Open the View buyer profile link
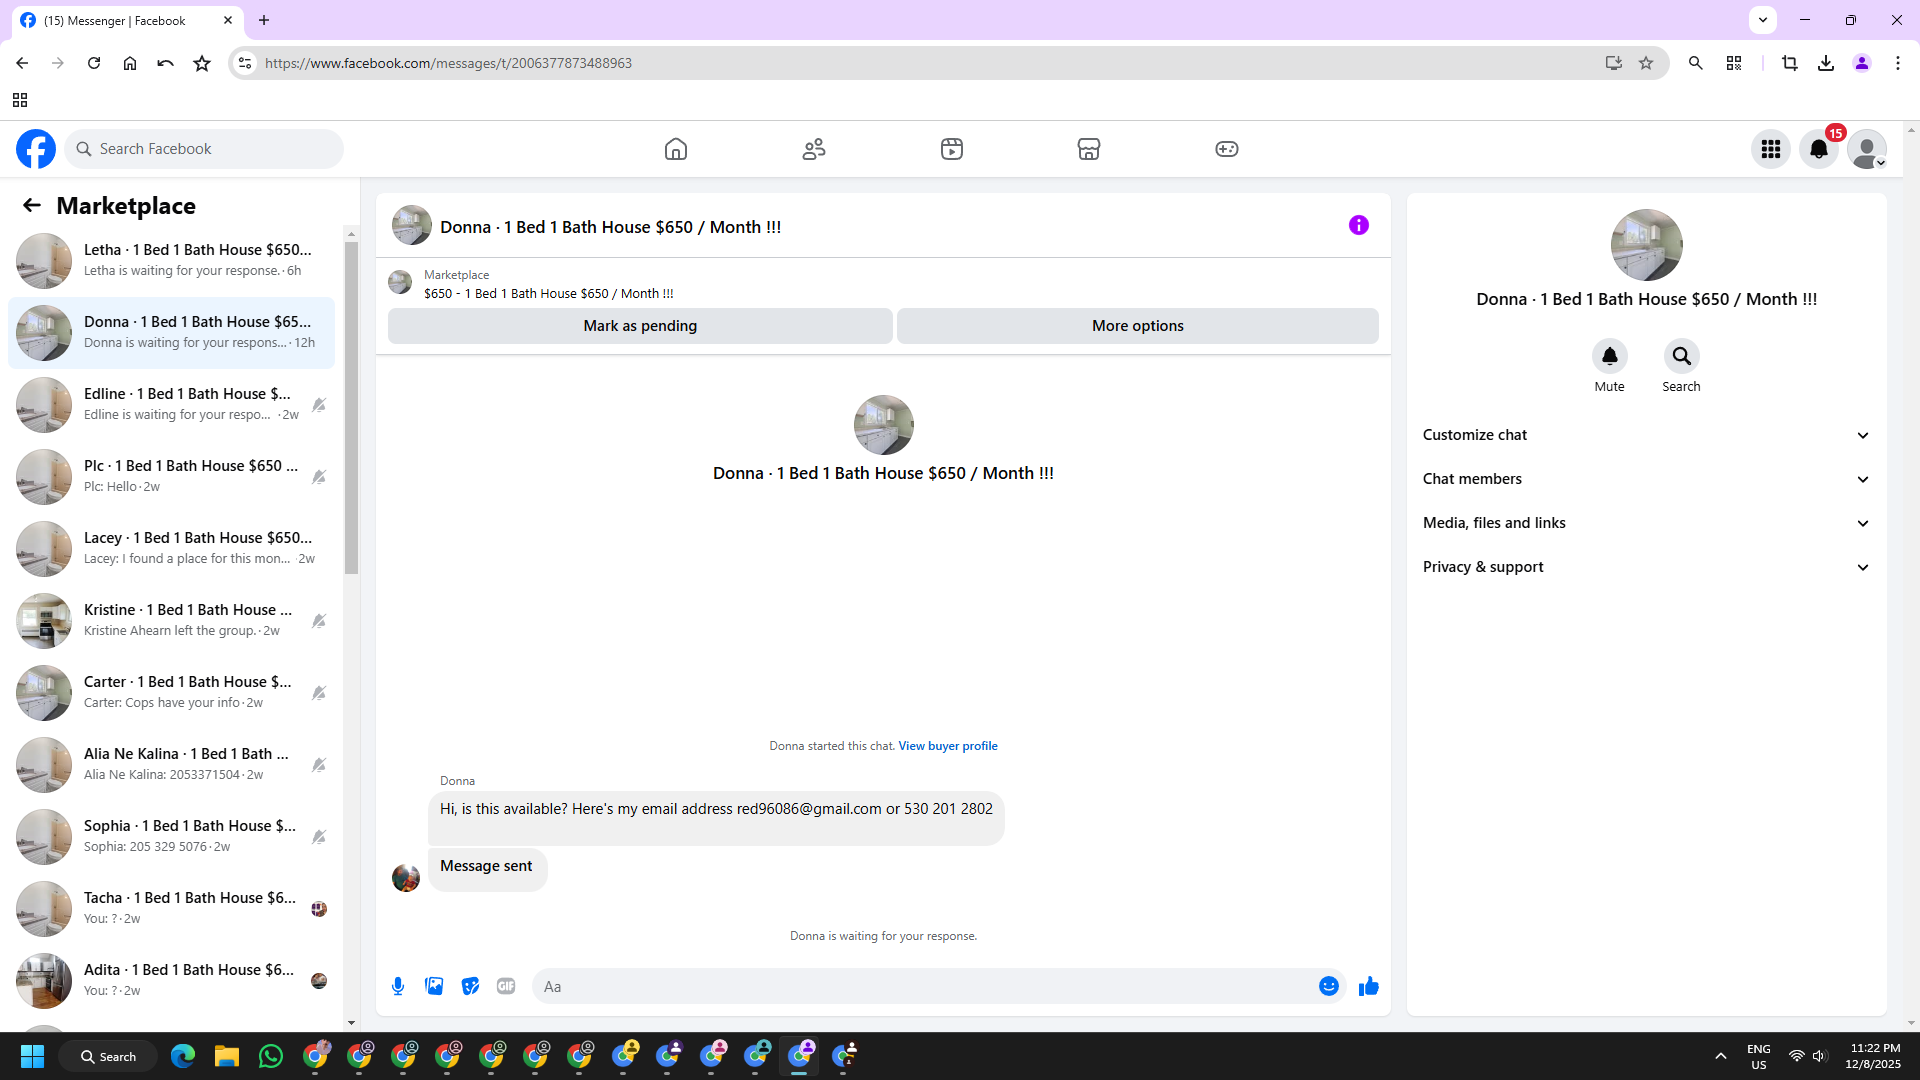Screen dimensions: 1920x1080 [x=948, y=746]
